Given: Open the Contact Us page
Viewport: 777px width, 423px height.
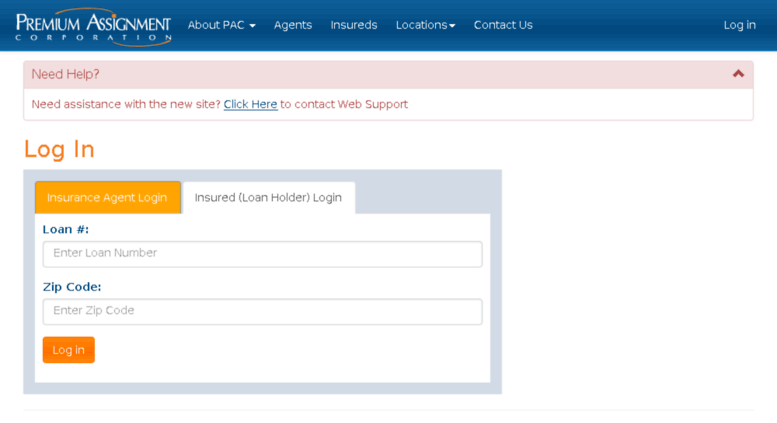Looking at the screenshot, I should coord(503,25).
